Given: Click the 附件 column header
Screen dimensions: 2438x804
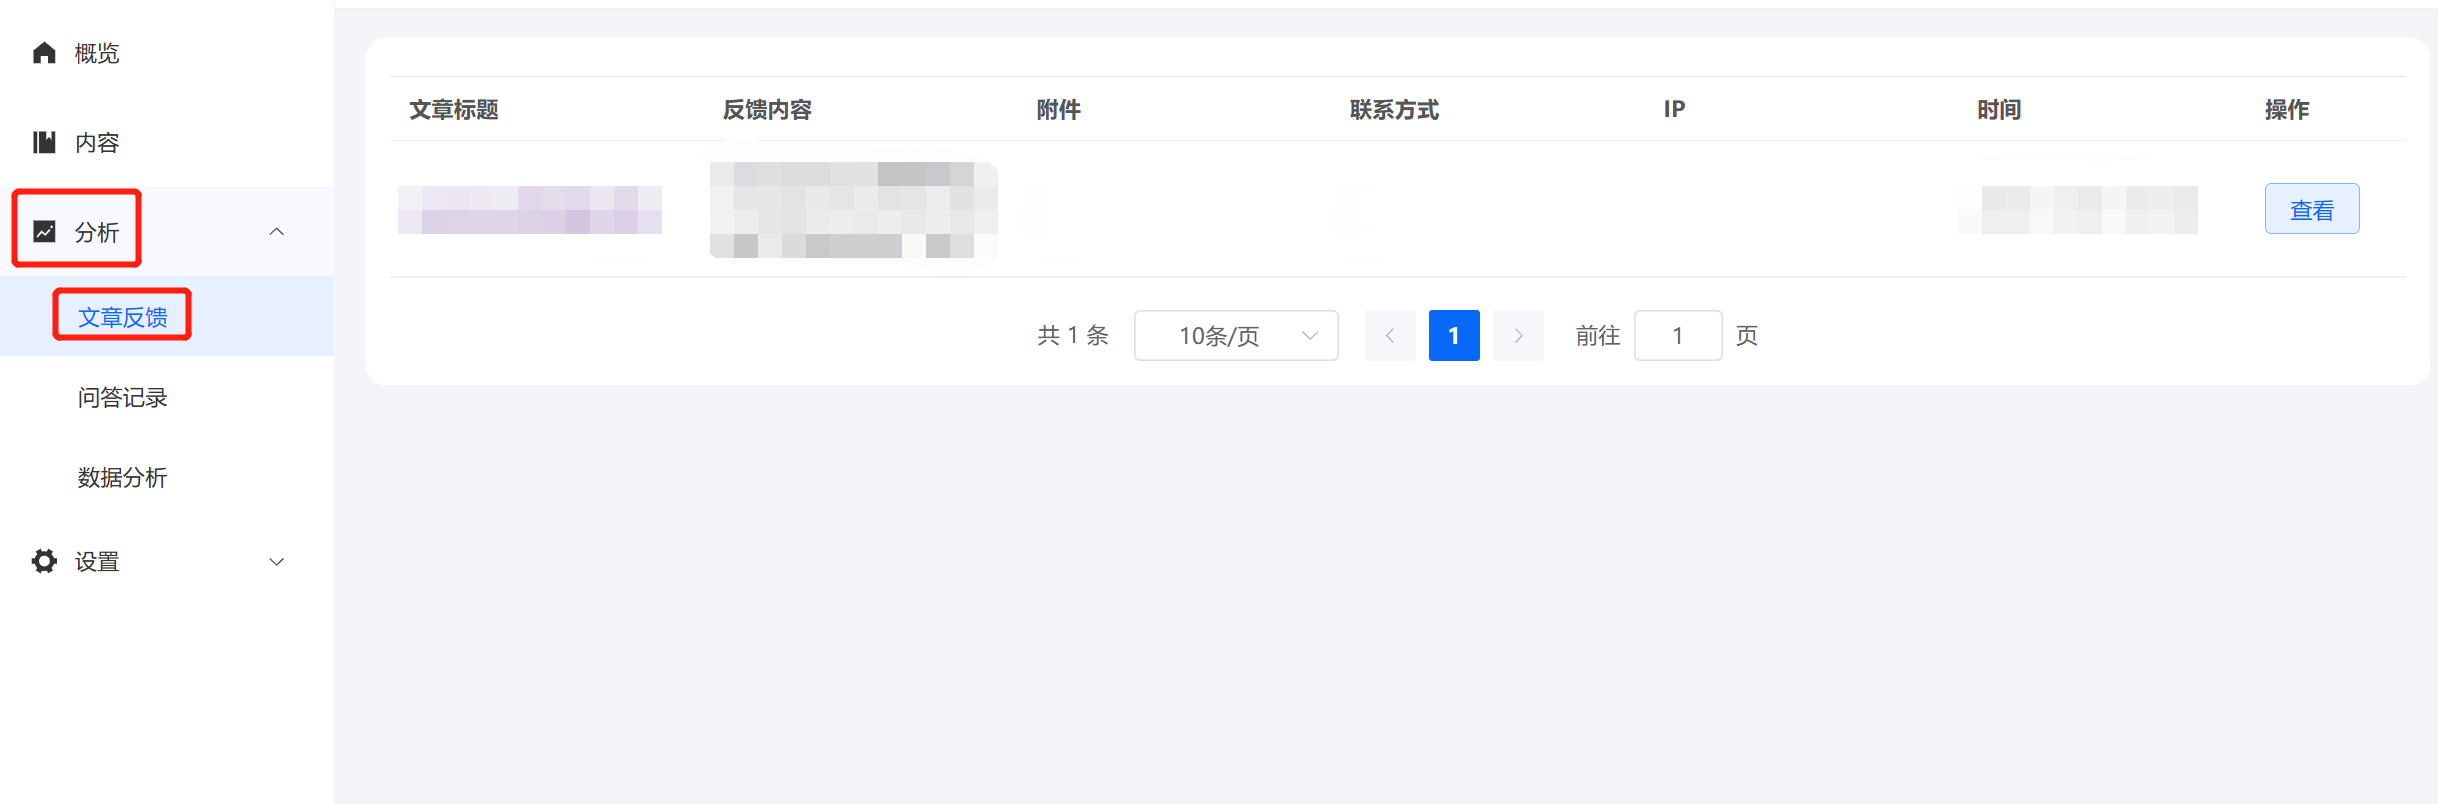Looking at the screenshot, I should click(1059, 110).
